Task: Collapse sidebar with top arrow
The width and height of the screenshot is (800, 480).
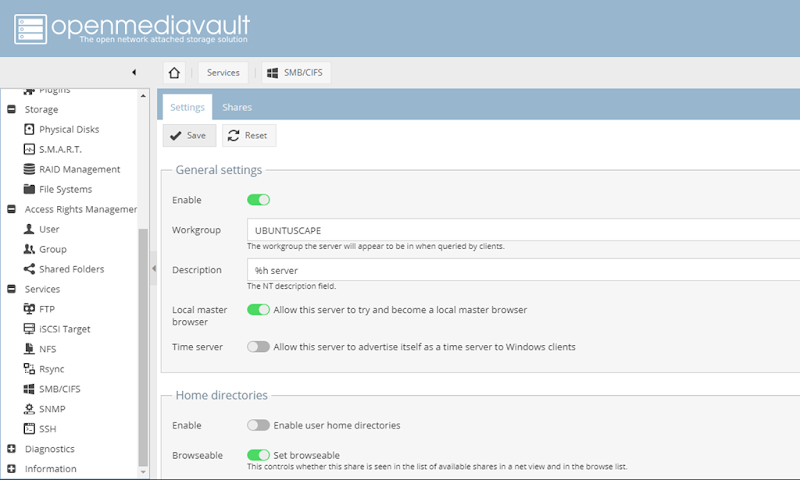Action: (x=134, y=72)
